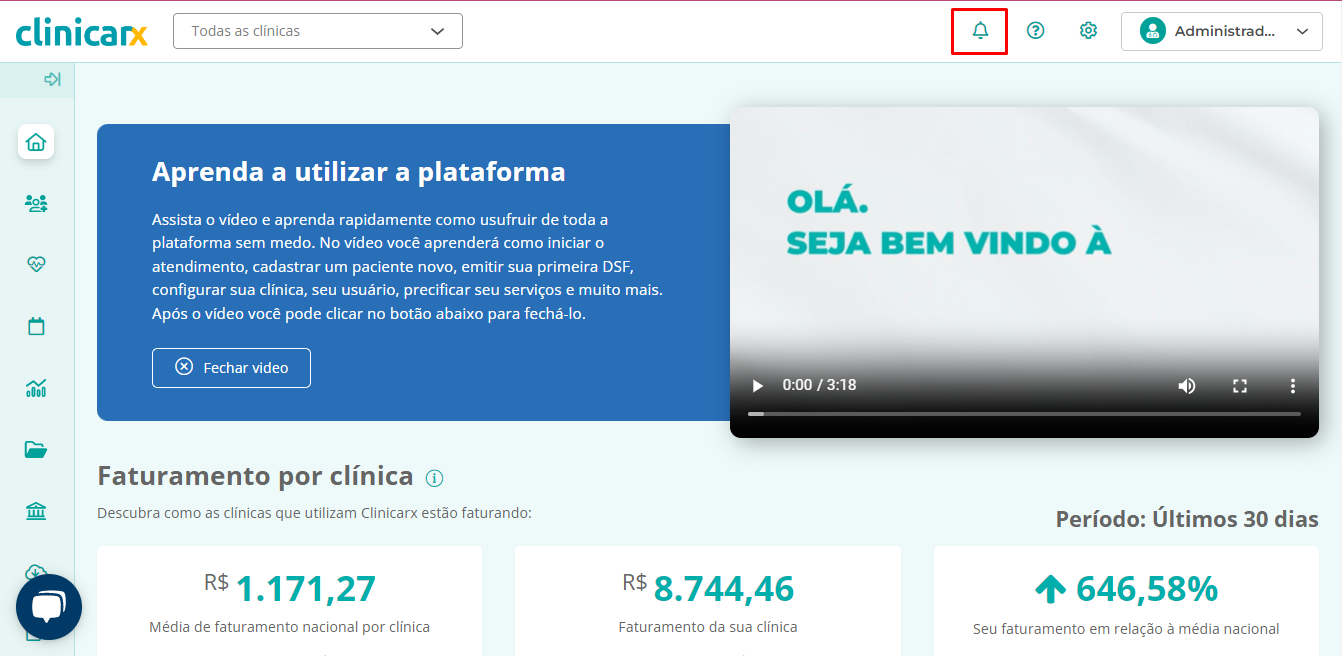Open the folder icon in sidebar

point(36,450)
